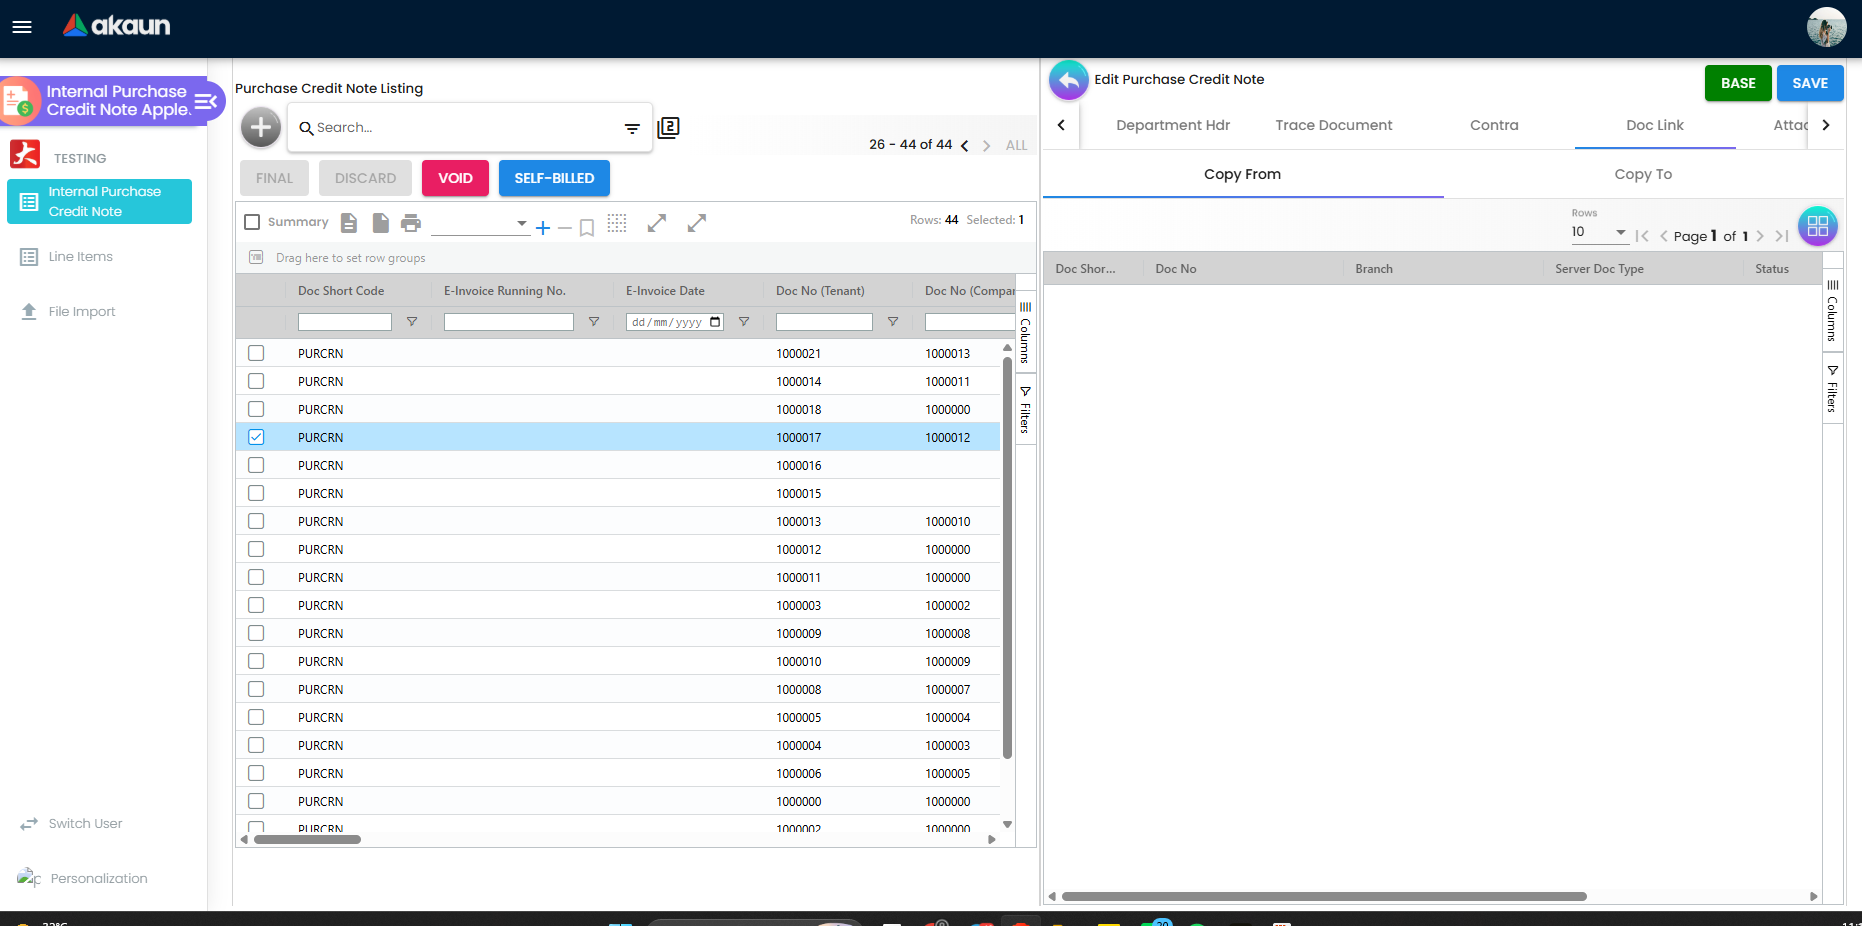This screenshot has height=926, width=1862.
Task: Switch to Department Hdr tab
Action: coord(1173,125)
